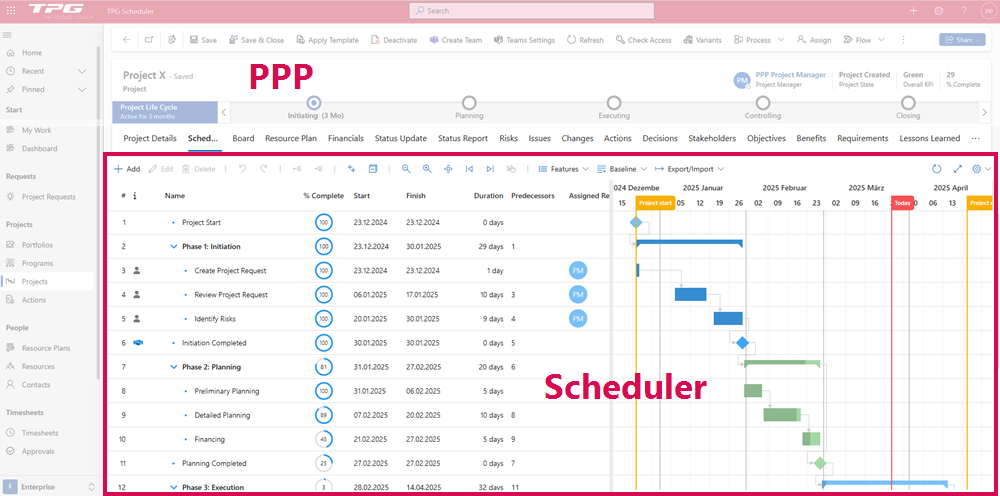Screen dimensions: 1000x496
Task: Select the Planning stage circle
Action: [x=469, y=102]
